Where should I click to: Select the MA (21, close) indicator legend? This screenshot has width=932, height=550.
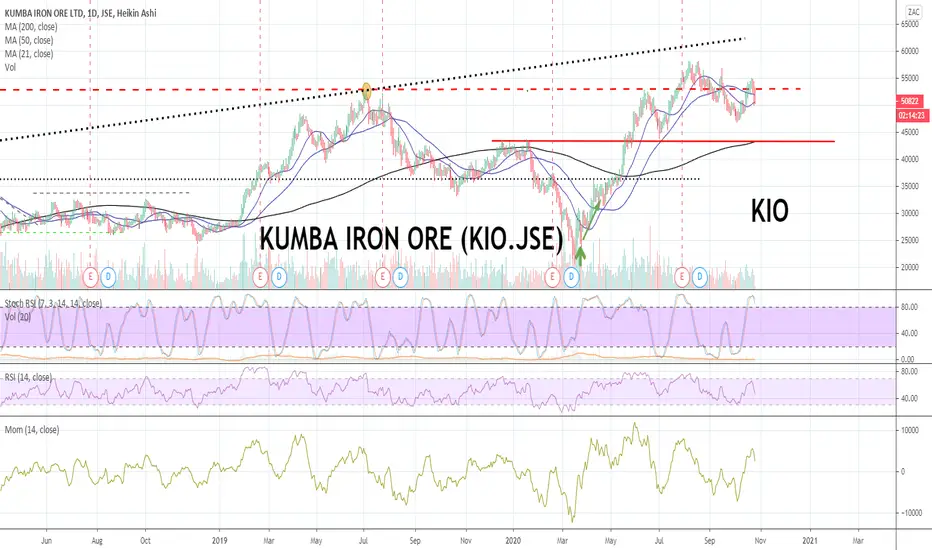click(29, 54)
